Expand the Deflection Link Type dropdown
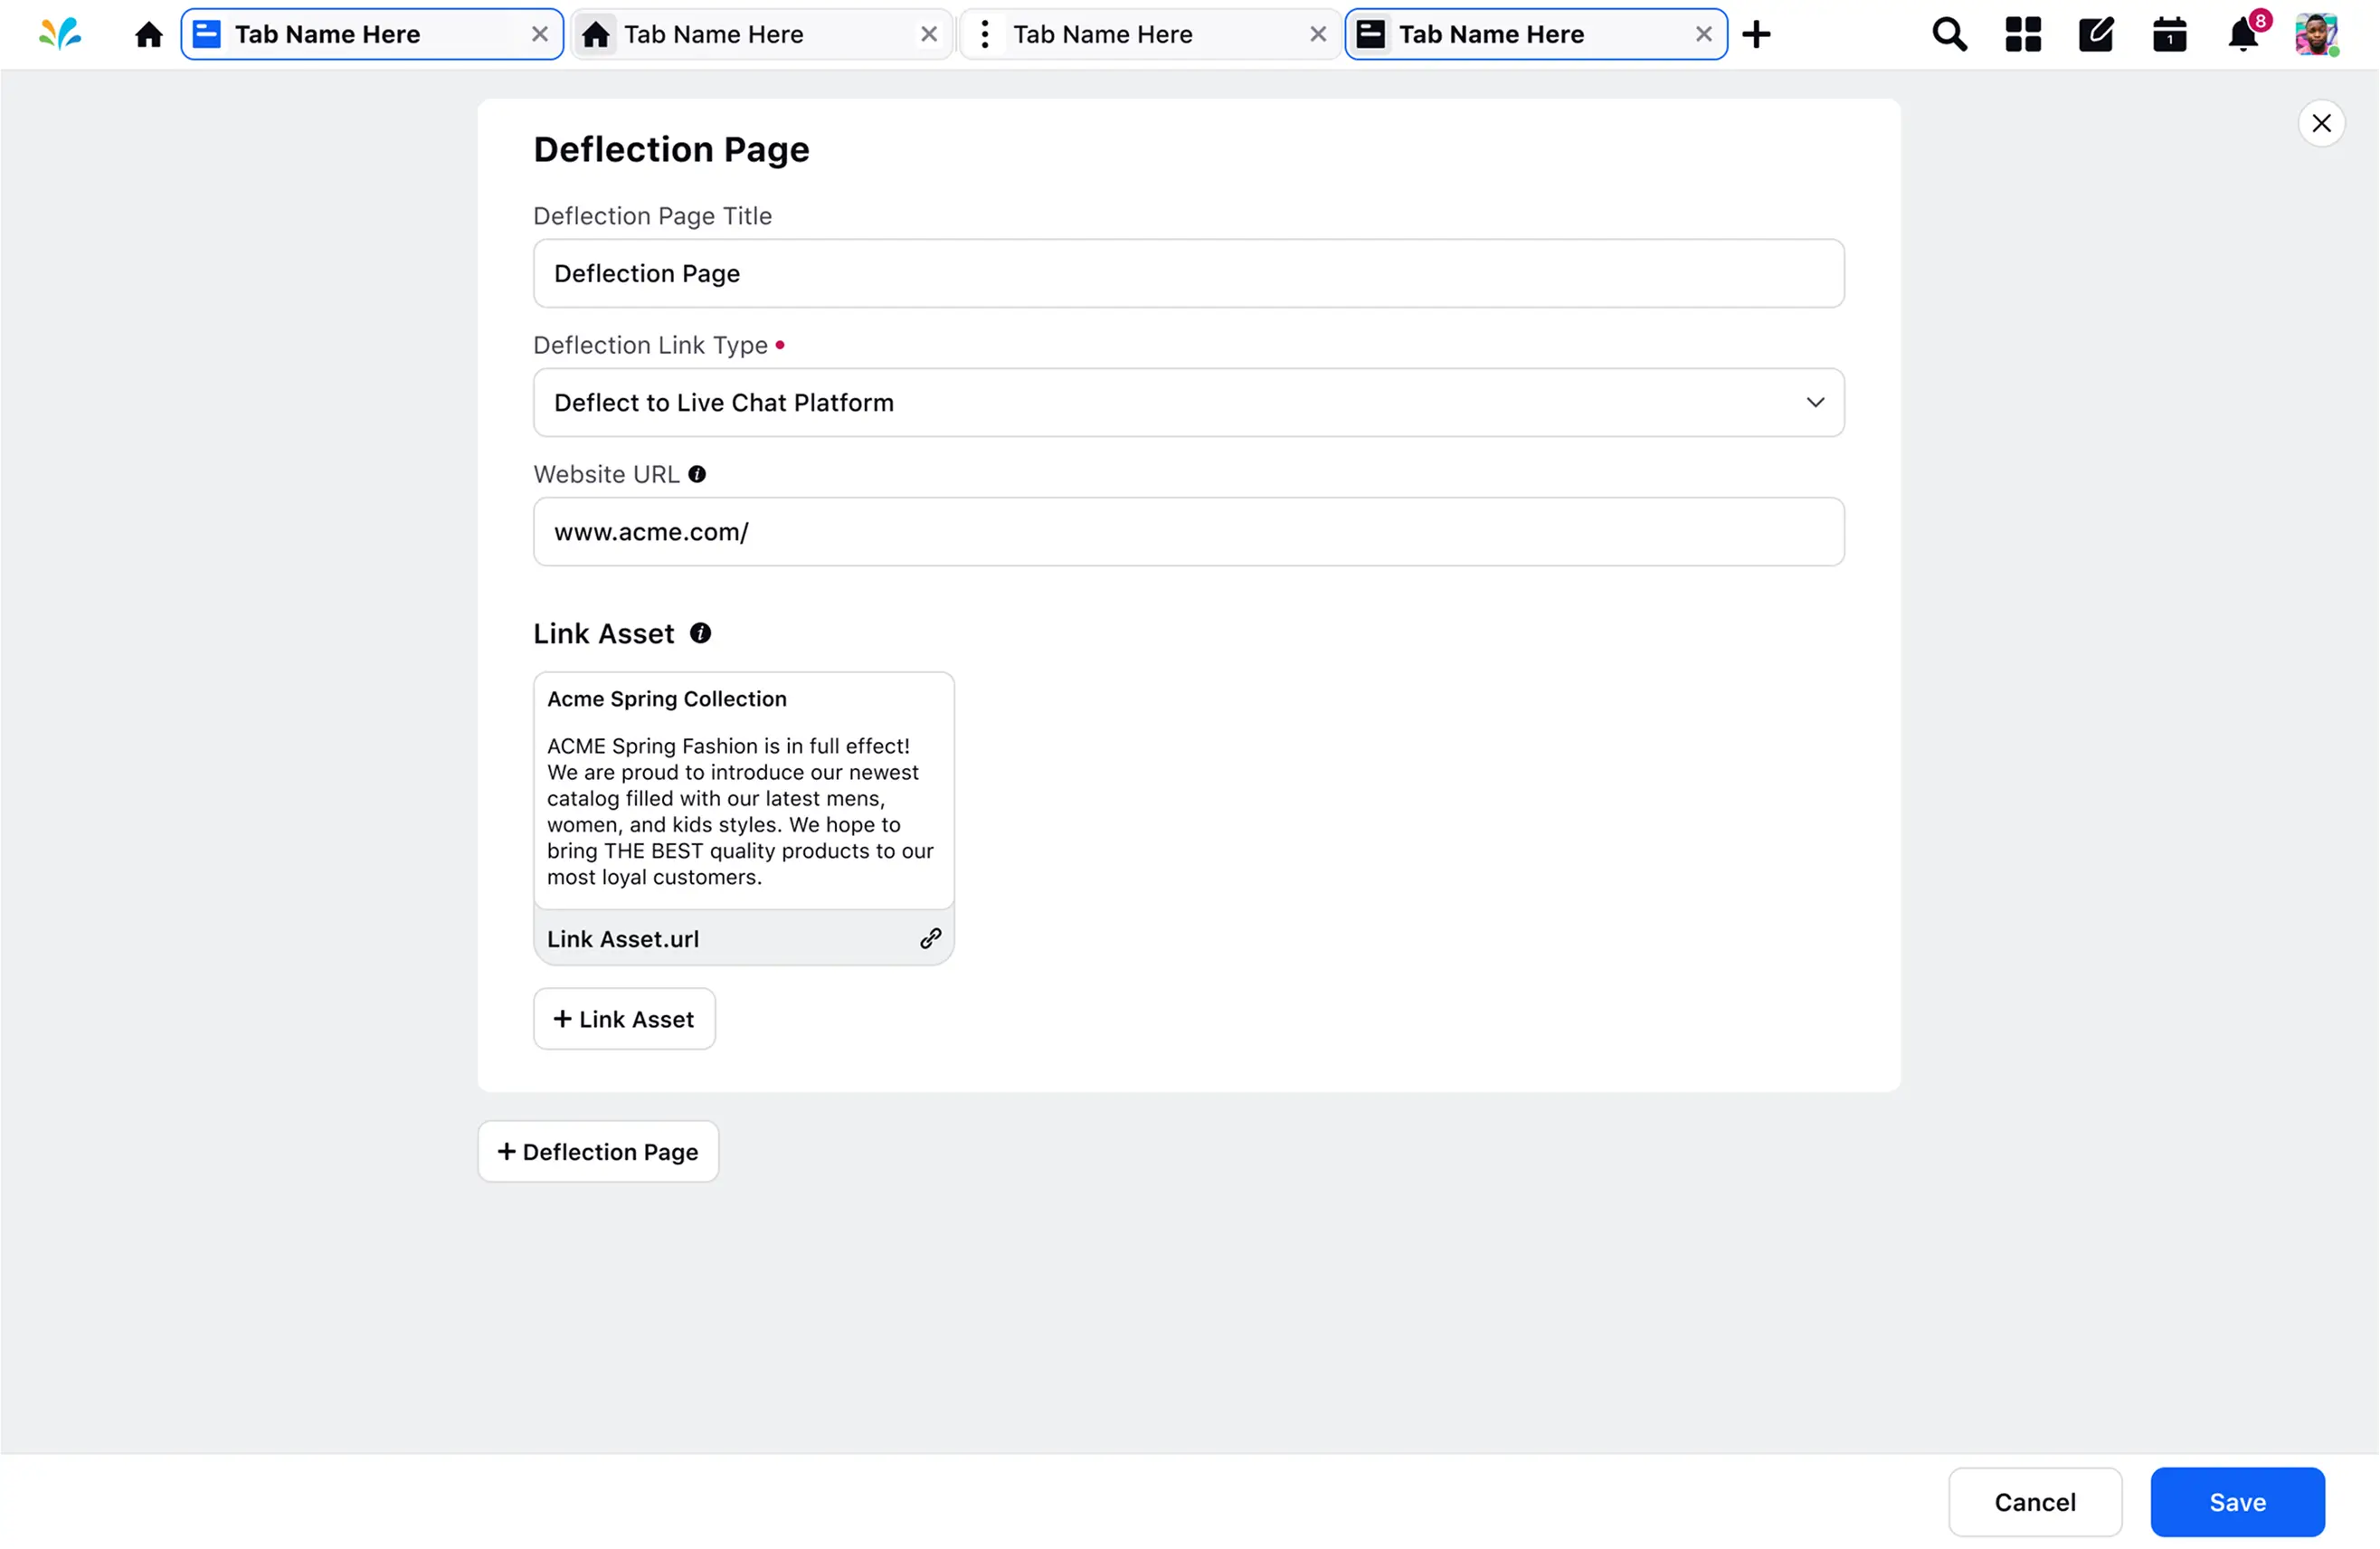 1188,402
